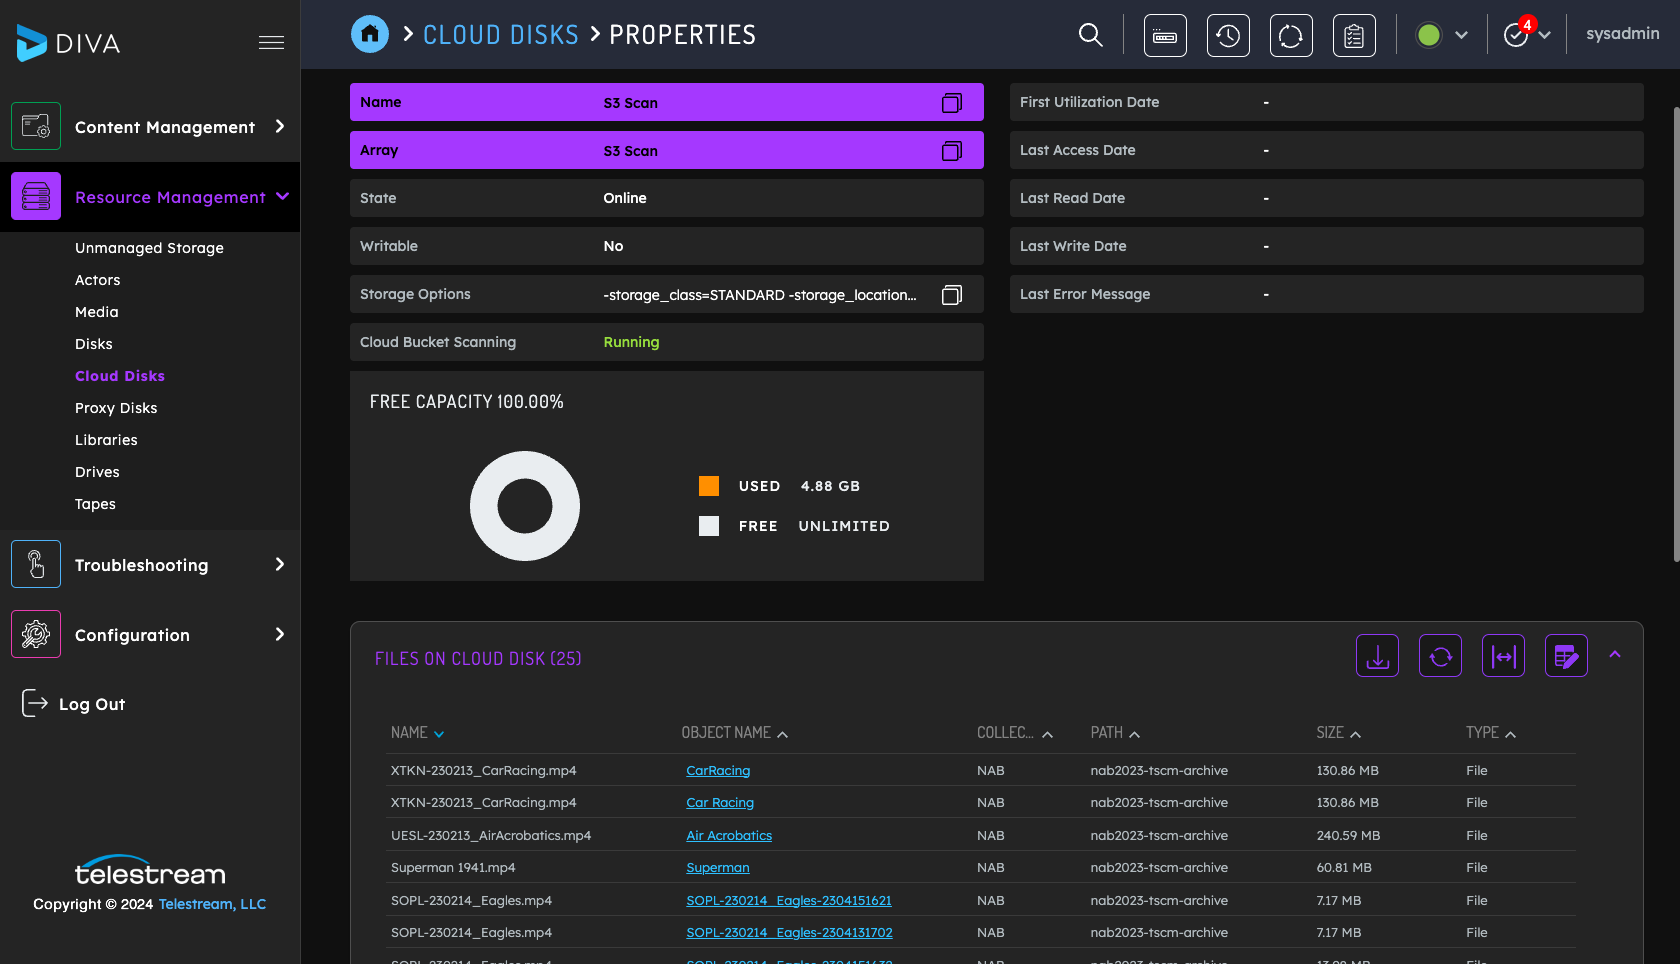Click the Content Management sidebar icon

[x=36, y=126]
